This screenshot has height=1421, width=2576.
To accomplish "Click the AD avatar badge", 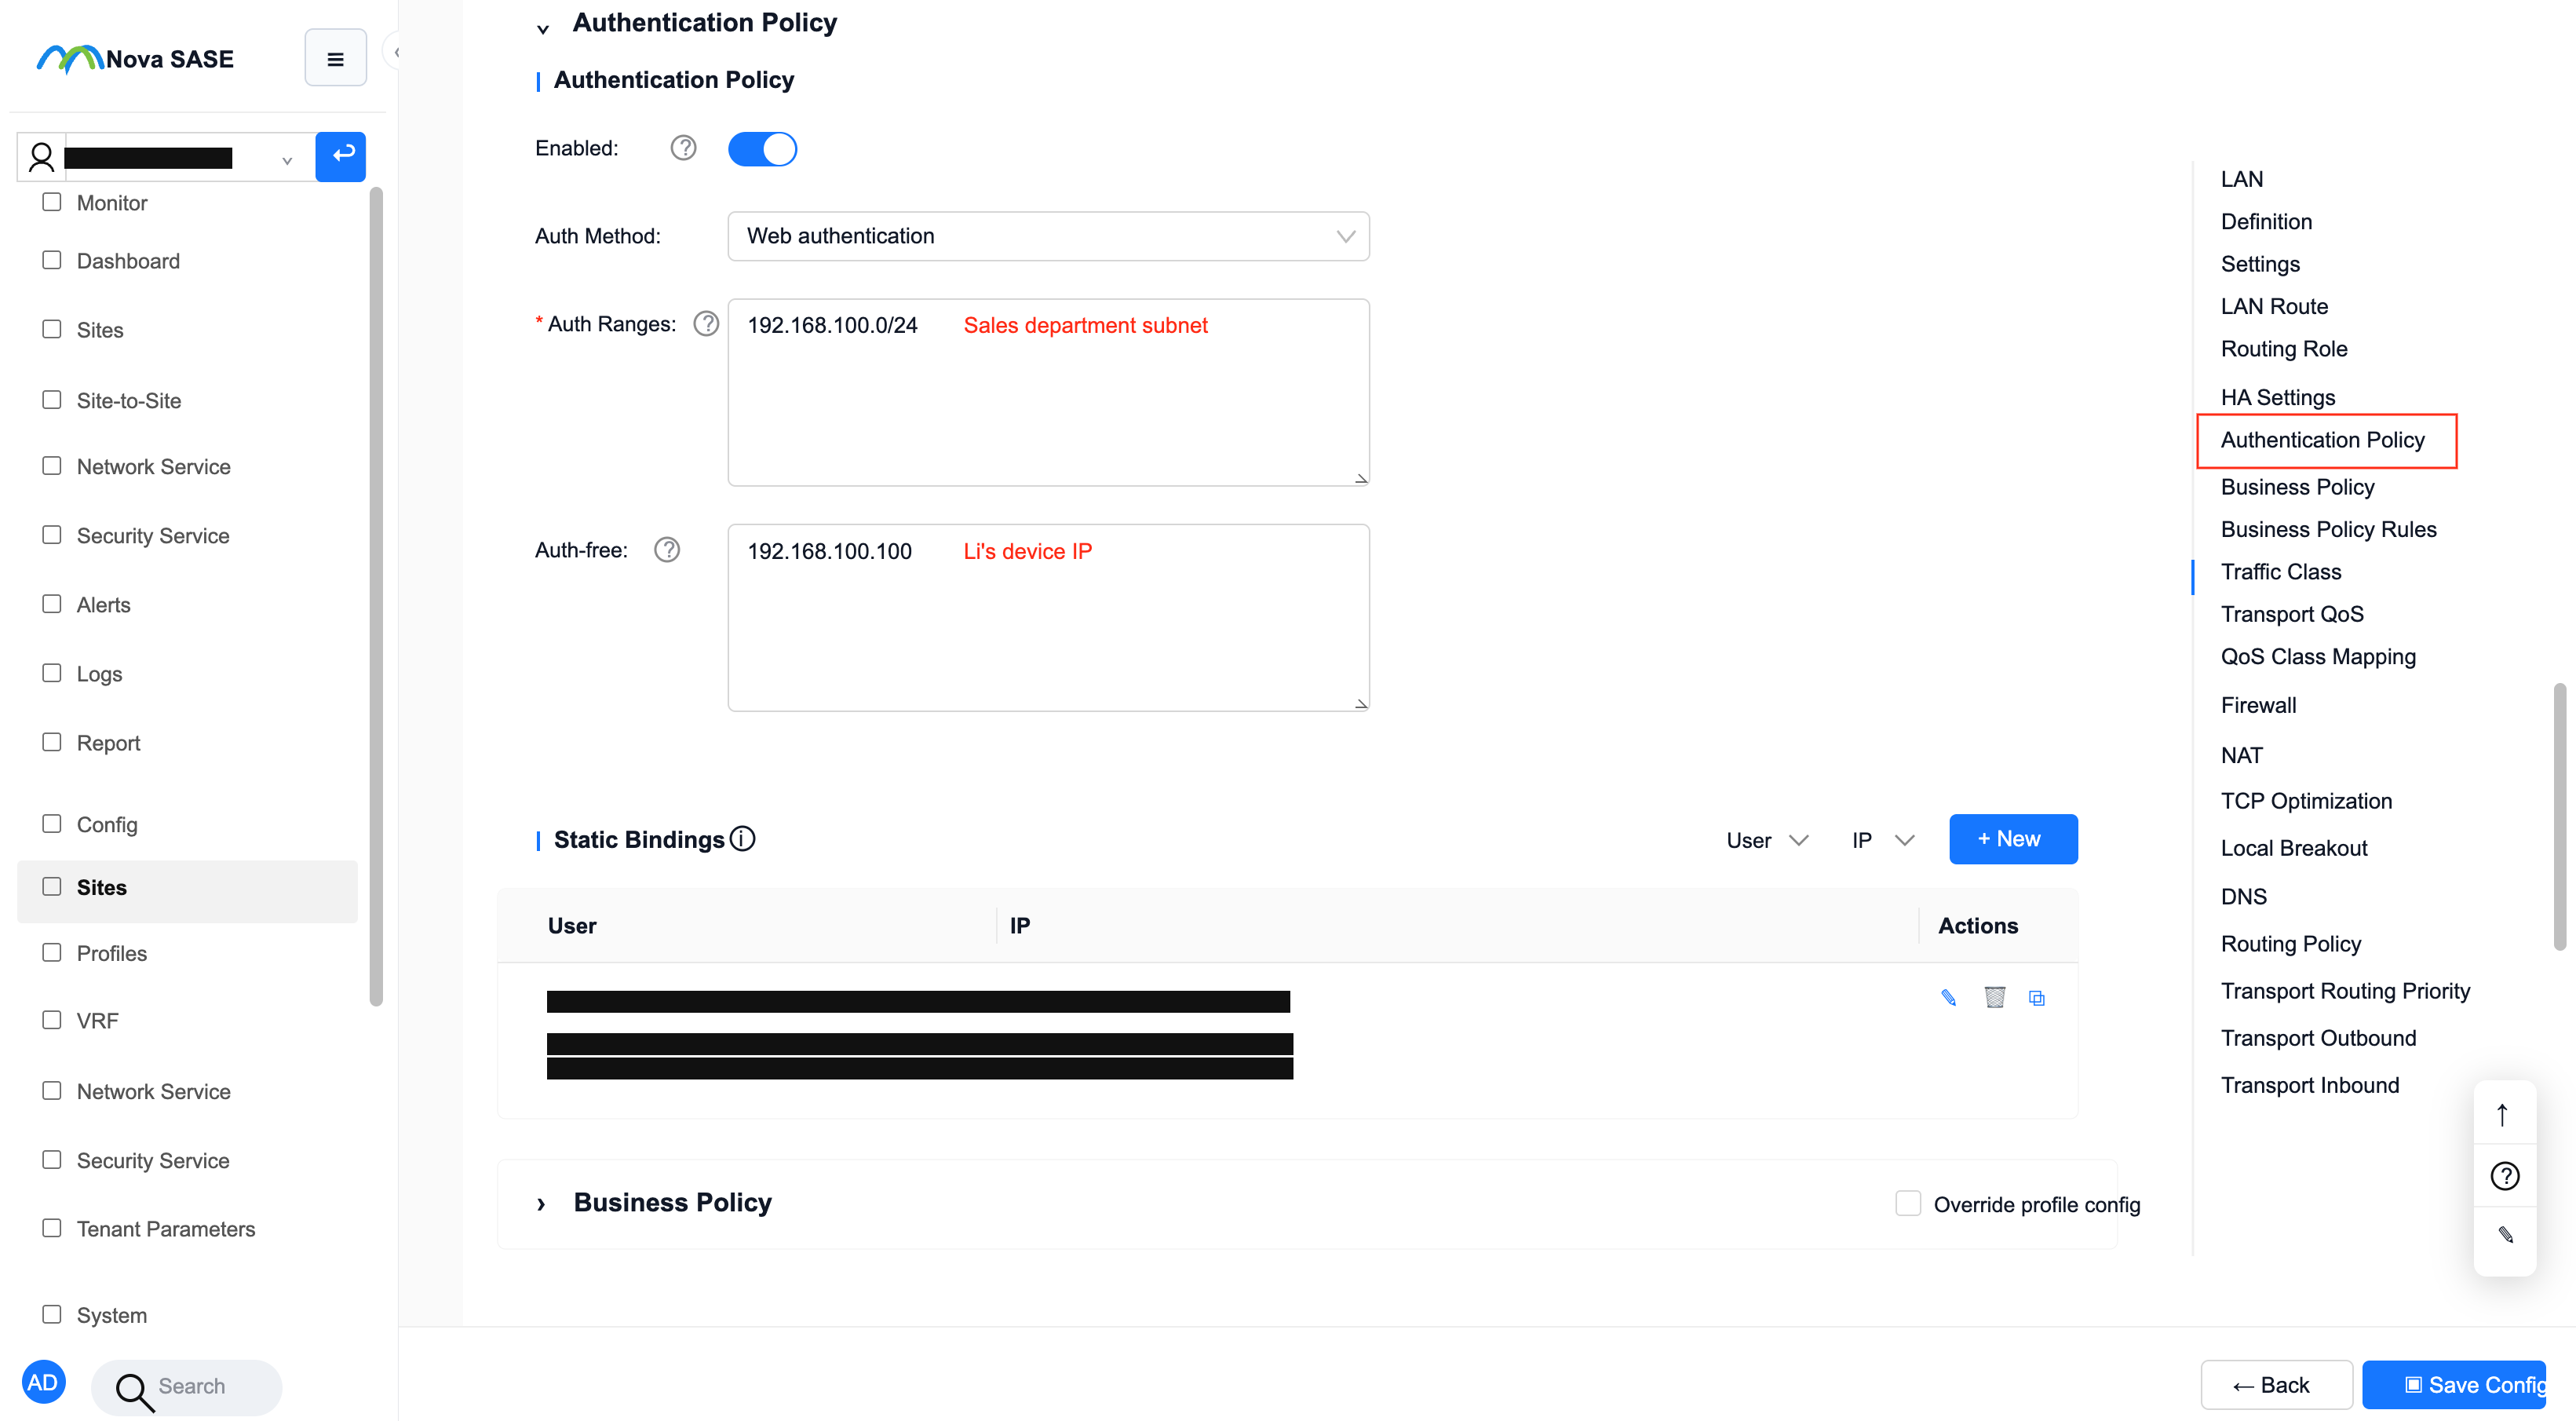I will [x=43, y=1382].
